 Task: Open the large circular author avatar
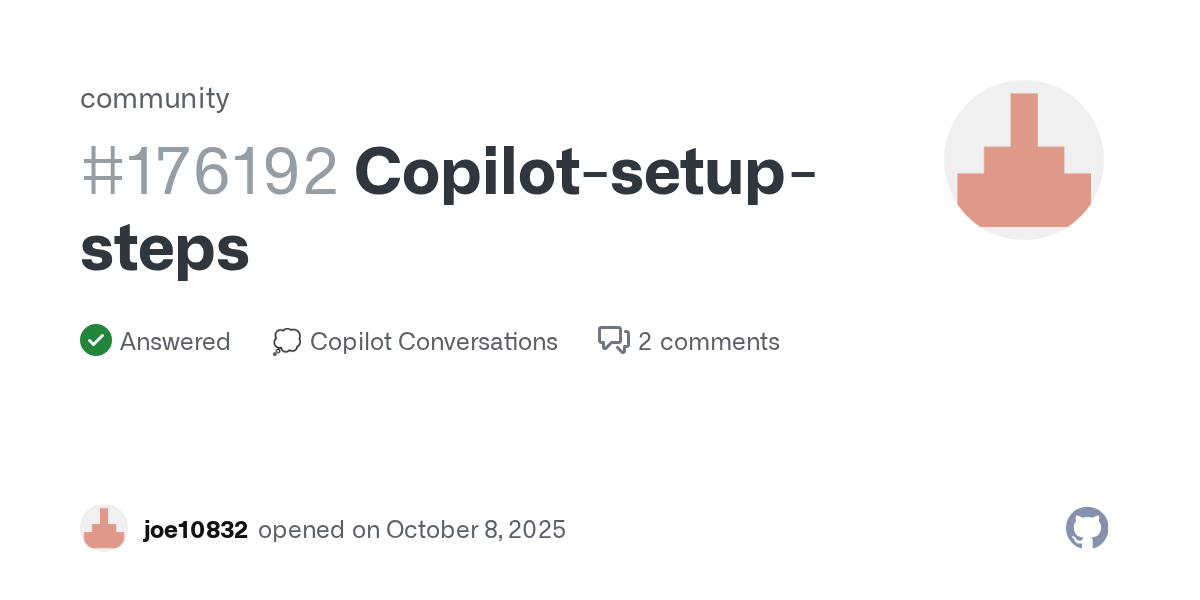1023,160
